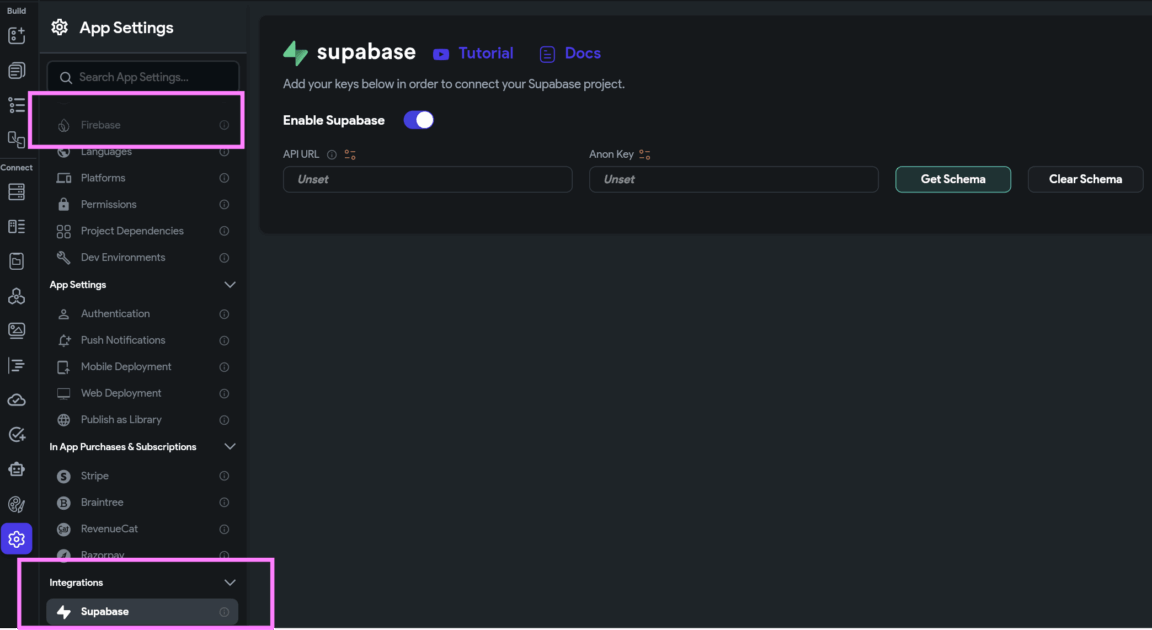1152x630 pixels.
Task: Click the variable icon next to Anon Key
Action: click(644, 155)
